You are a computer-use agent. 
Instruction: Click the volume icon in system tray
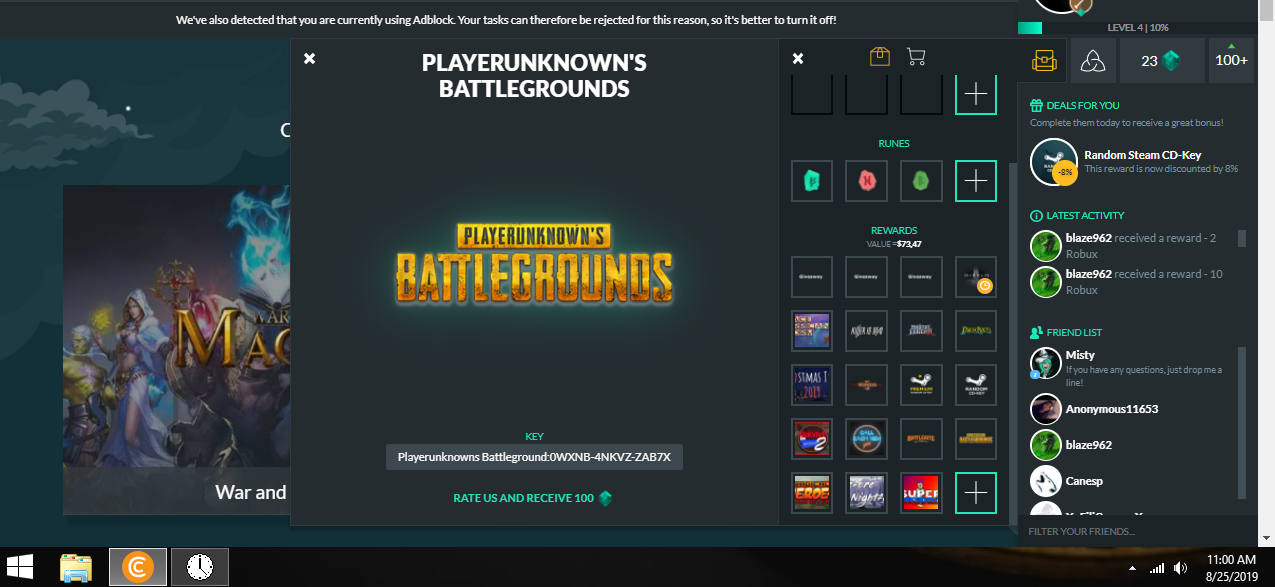[1181, 568]
